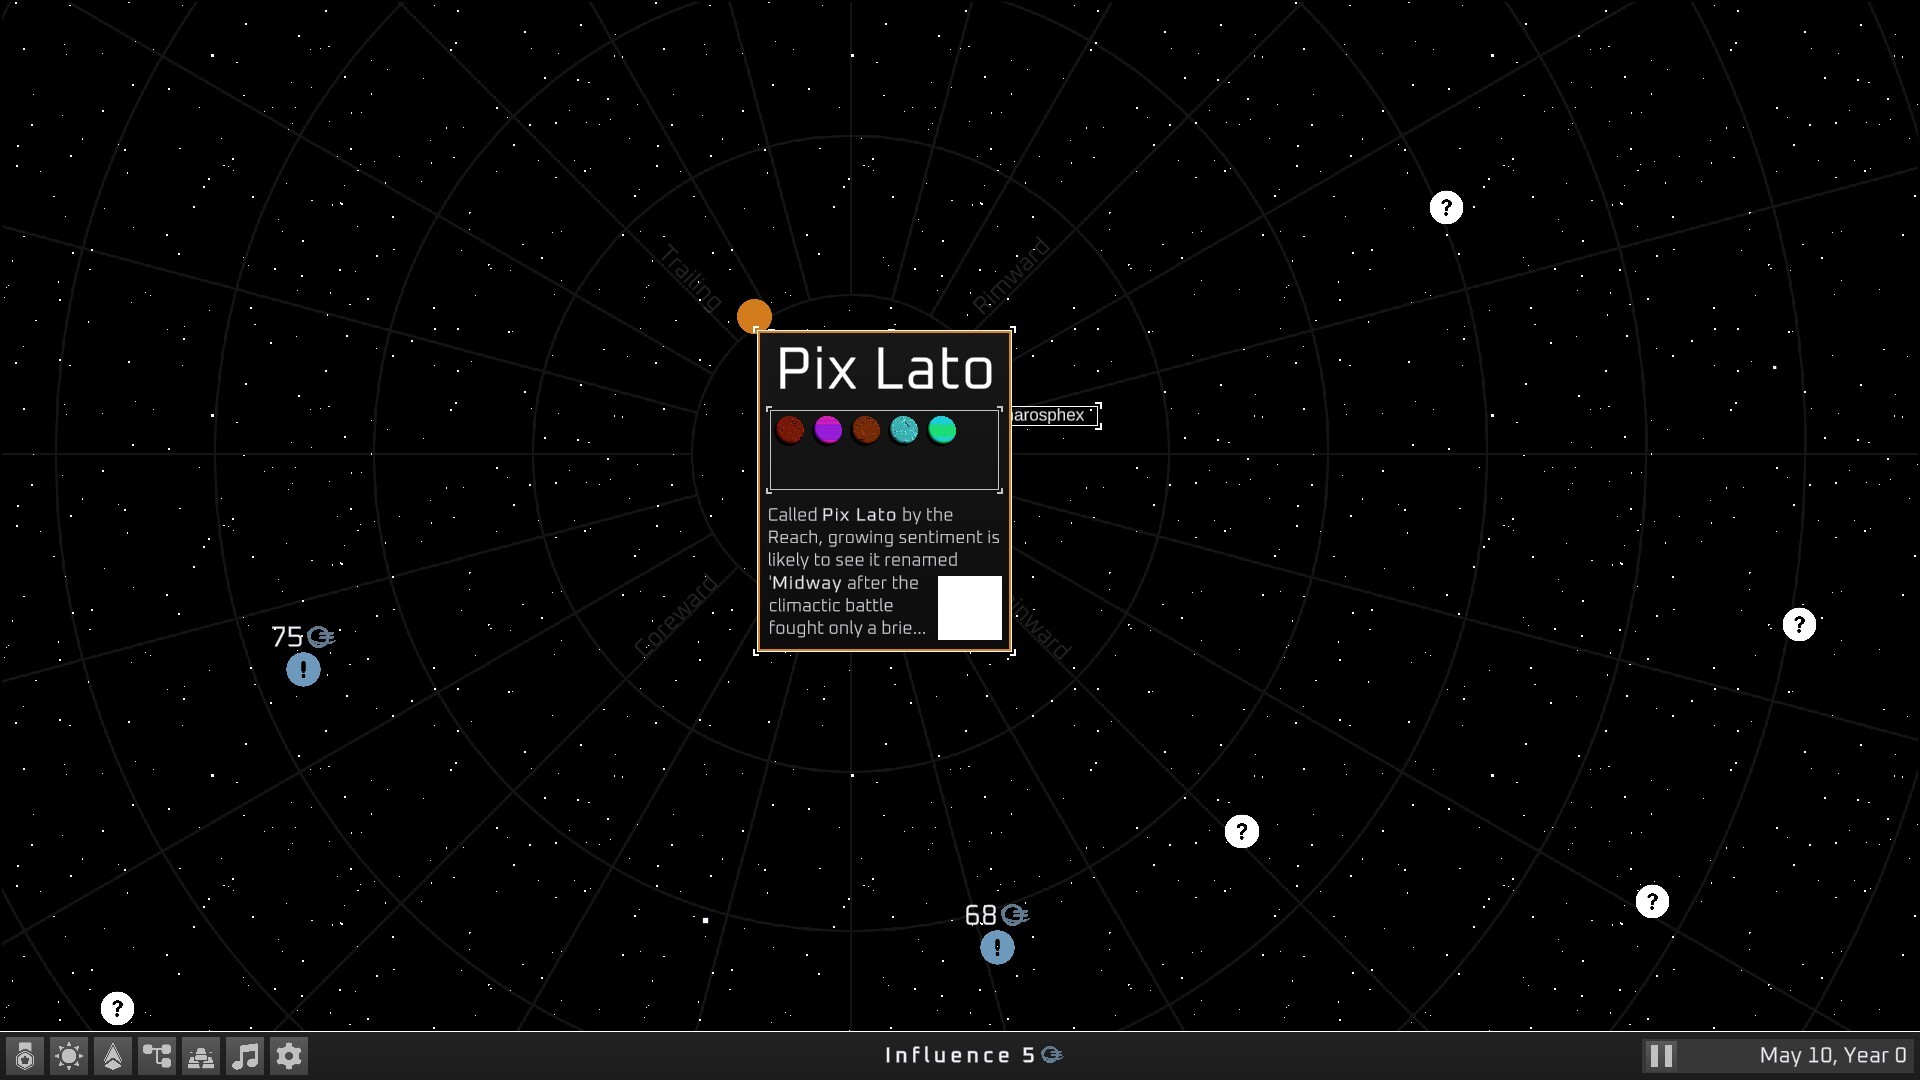
Task: Click the Influence currency icon at bottom center
Action: pos(1052,1054)
